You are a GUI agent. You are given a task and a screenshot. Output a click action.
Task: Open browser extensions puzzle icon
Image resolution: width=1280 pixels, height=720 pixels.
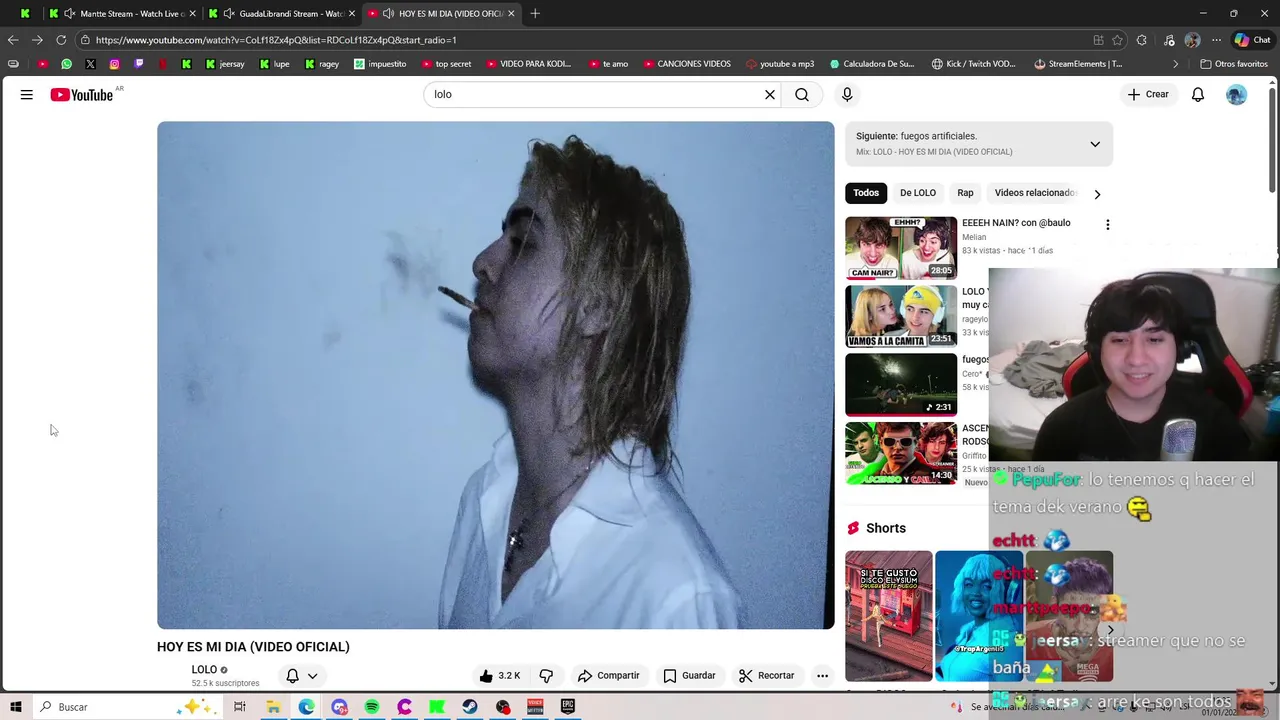point(1142,40)
